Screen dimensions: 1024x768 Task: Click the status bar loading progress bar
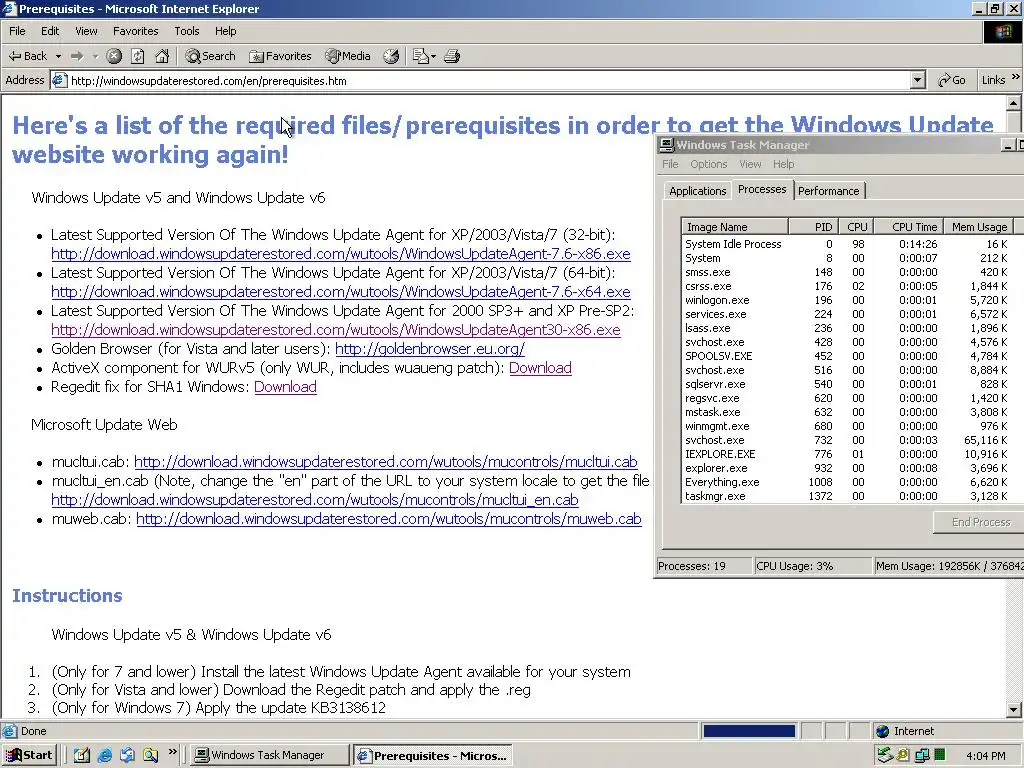(749, 731)
